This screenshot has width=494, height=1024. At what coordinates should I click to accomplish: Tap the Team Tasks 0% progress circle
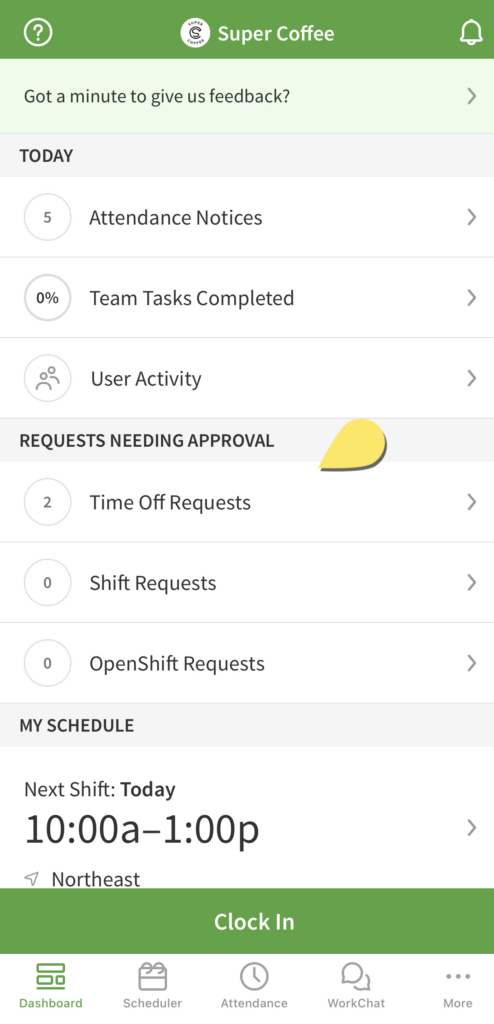[x=47, y=298]
